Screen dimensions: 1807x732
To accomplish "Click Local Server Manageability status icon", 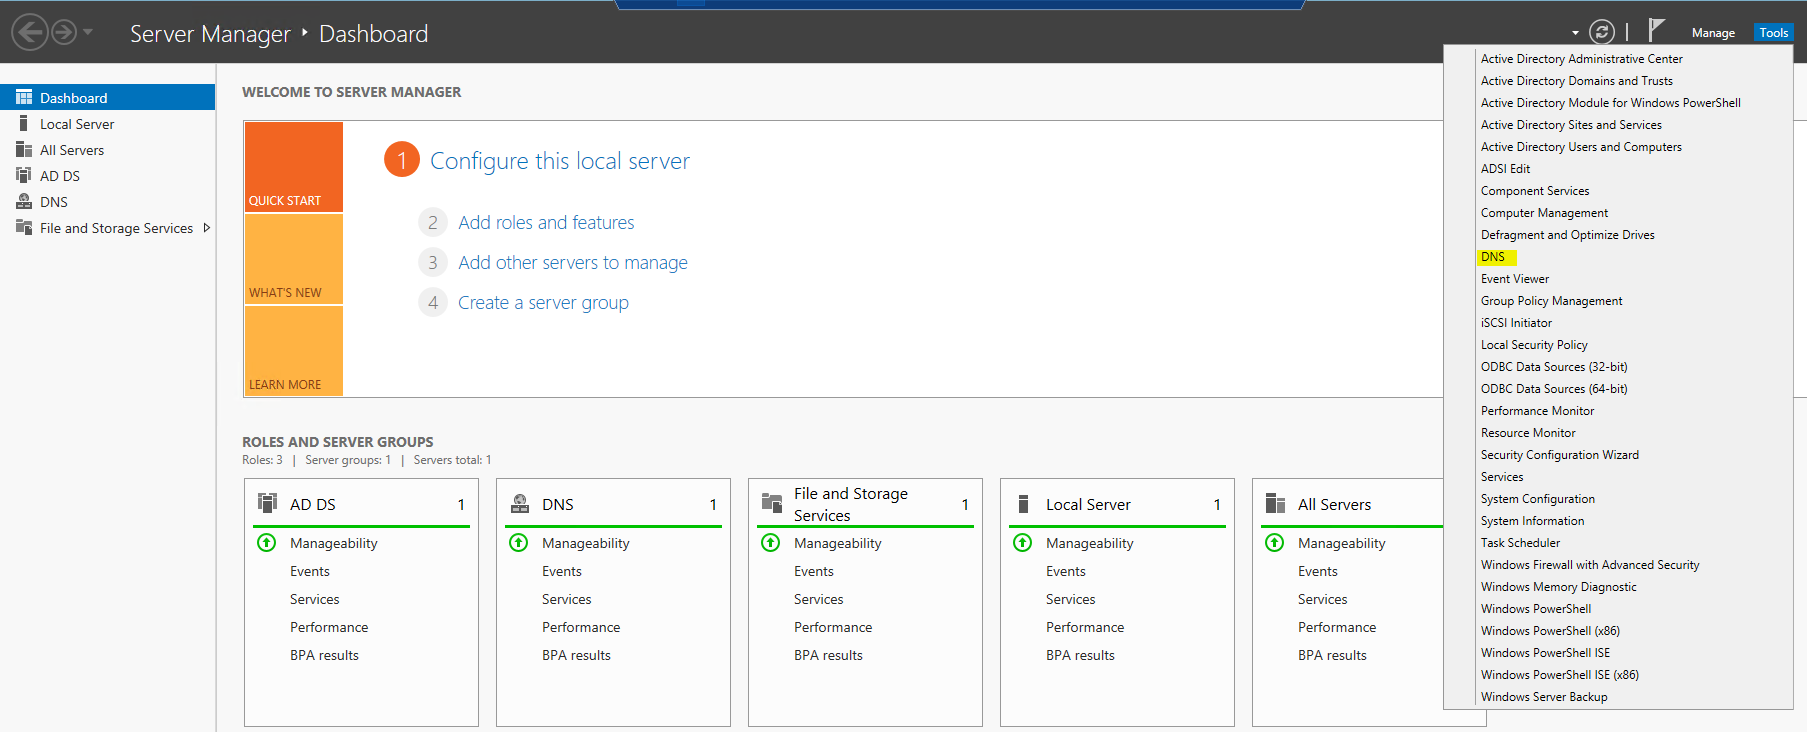I will [x=1023, y=543].
